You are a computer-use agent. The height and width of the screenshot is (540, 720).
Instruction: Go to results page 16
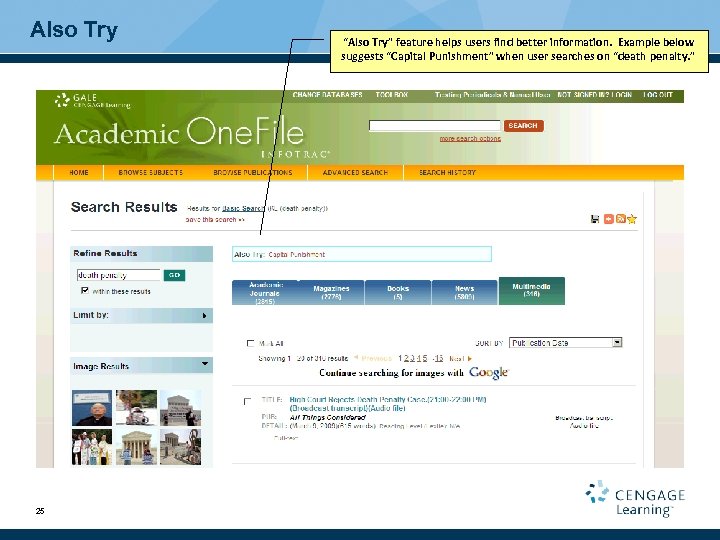[x=439, y=358]
